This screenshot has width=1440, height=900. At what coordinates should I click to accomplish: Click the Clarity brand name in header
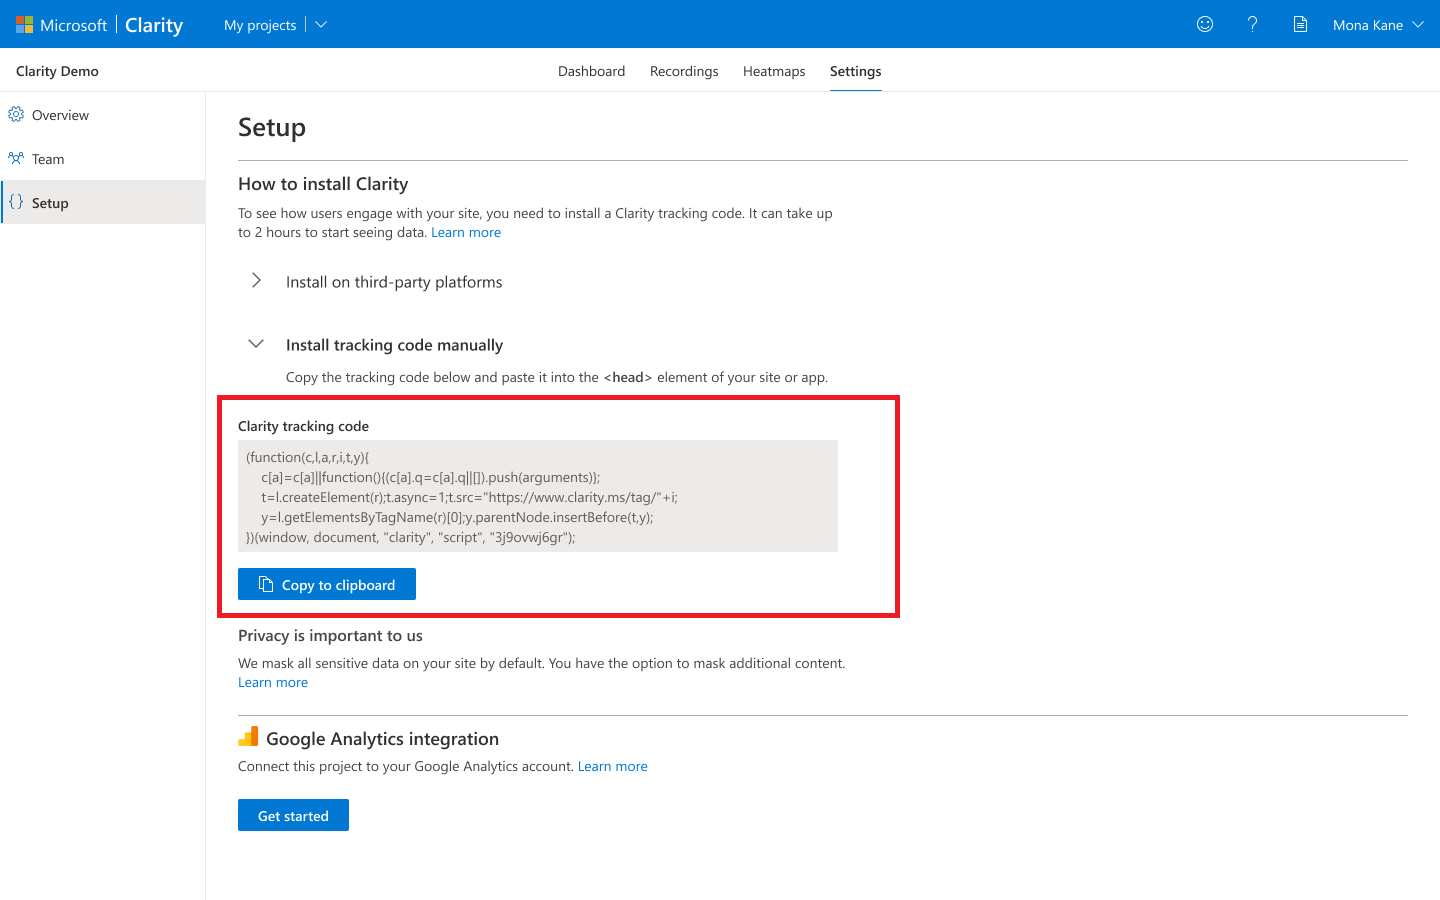(154, 25)
